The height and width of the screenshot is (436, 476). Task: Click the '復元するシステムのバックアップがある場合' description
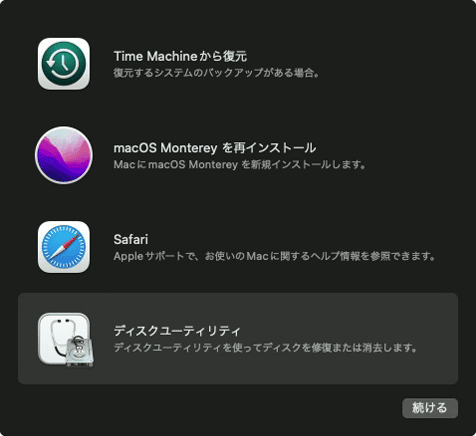(216, 73)
